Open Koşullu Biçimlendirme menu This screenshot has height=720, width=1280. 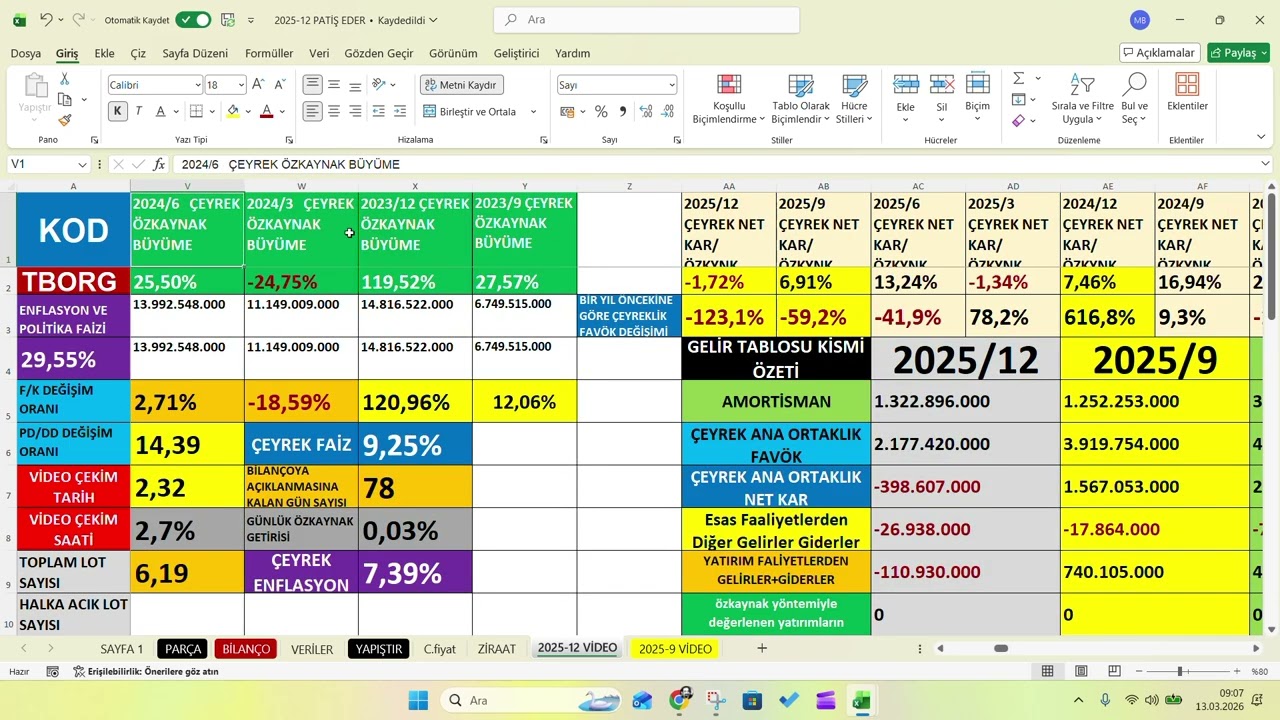[728, 99]
